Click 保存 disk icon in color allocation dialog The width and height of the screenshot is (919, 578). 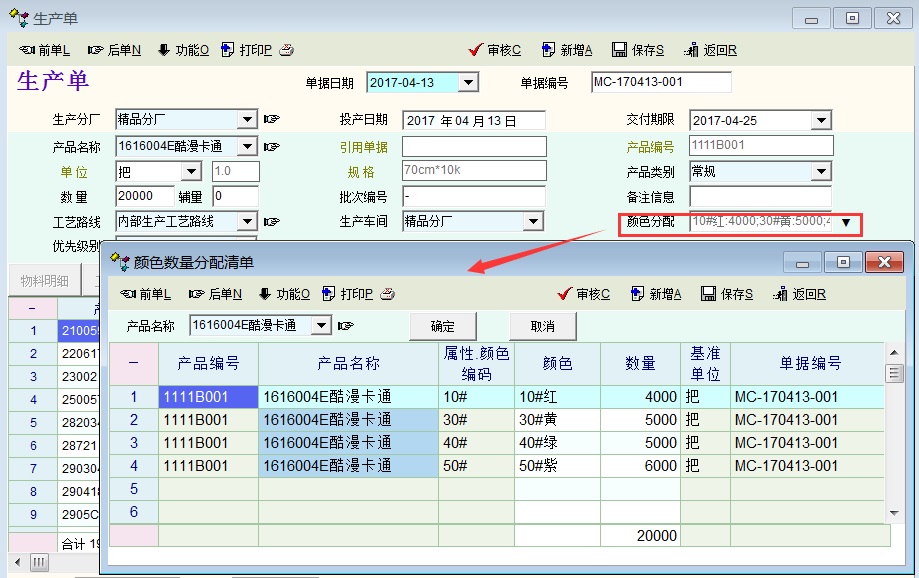pos(708,294)
